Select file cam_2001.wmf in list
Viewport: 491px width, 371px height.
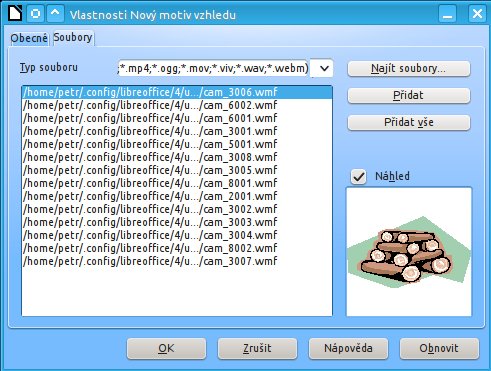point(177,196)
